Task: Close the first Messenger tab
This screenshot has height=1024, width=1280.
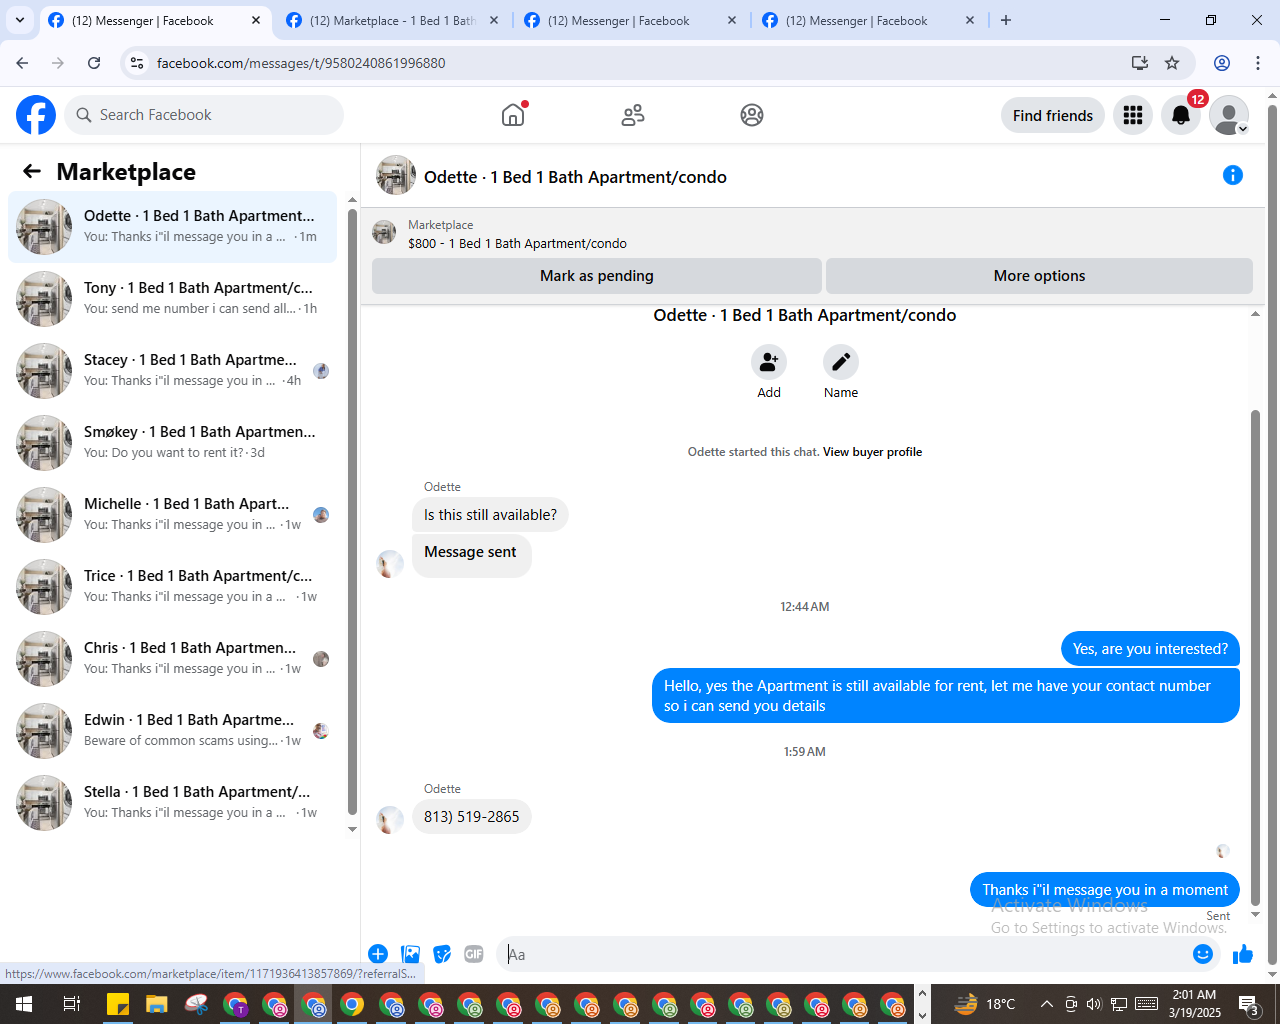Action: [256, 20]
